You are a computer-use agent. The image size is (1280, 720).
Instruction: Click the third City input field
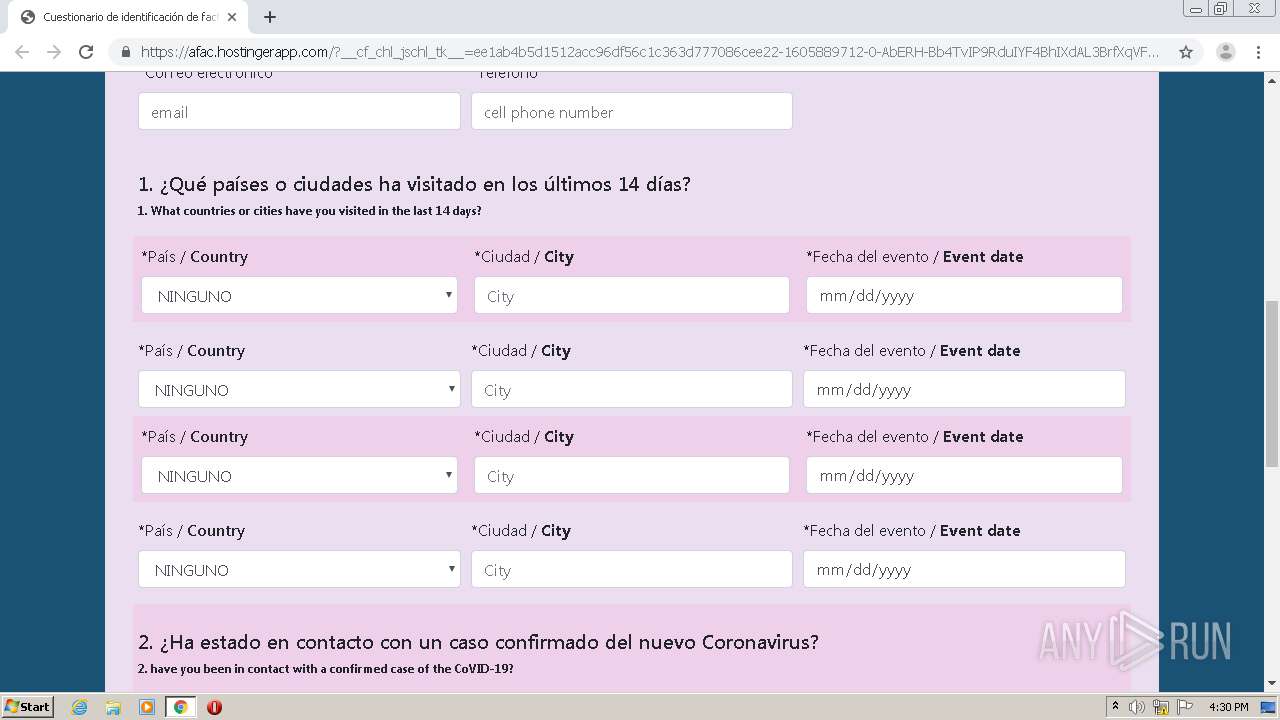[632, 475]
